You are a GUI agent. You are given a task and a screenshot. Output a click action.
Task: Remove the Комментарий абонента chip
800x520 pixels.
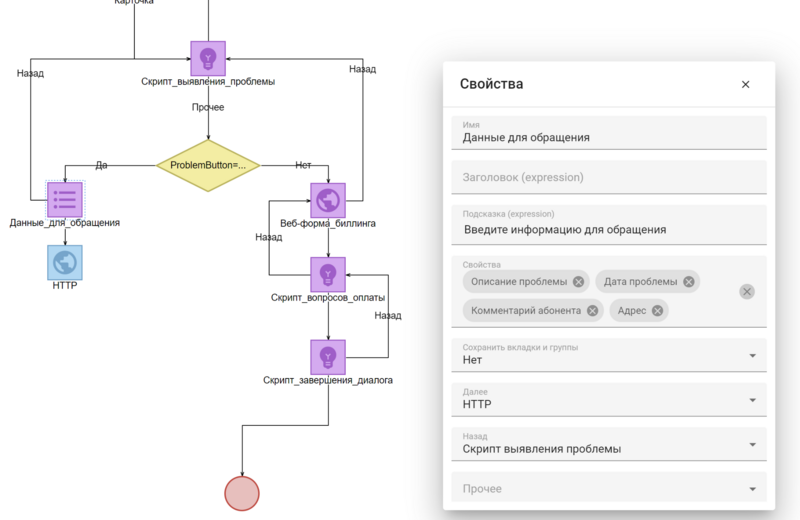(593, 311)
